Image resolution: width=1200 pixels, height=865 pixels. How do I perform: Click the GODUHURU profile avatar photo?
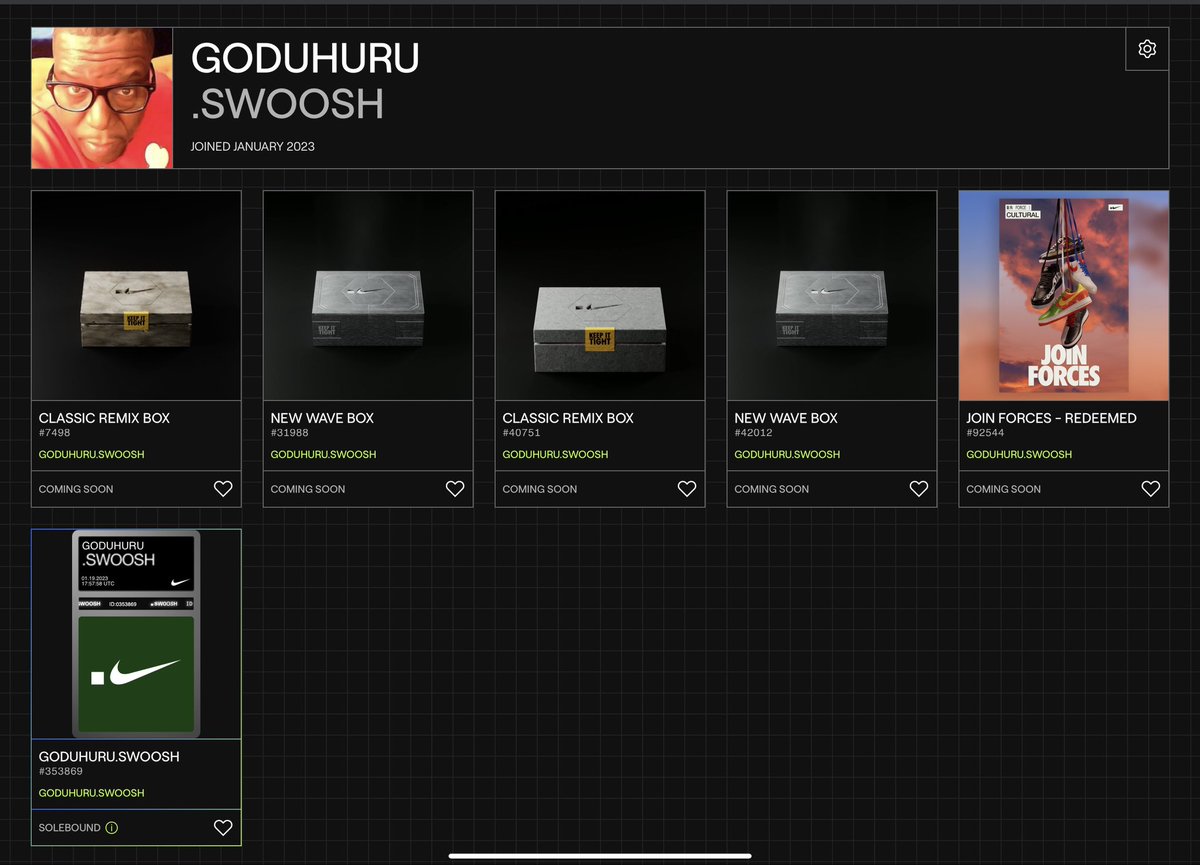pyautogui.click(x=102, y=98)
